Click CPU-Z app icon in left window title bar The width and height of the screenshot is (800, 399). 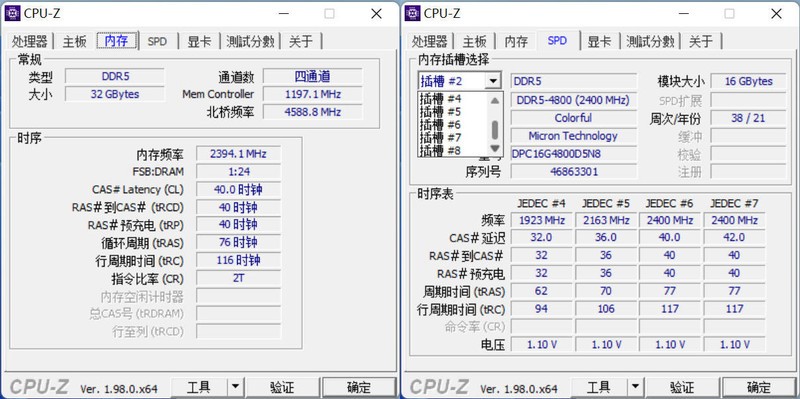point(12,13)
